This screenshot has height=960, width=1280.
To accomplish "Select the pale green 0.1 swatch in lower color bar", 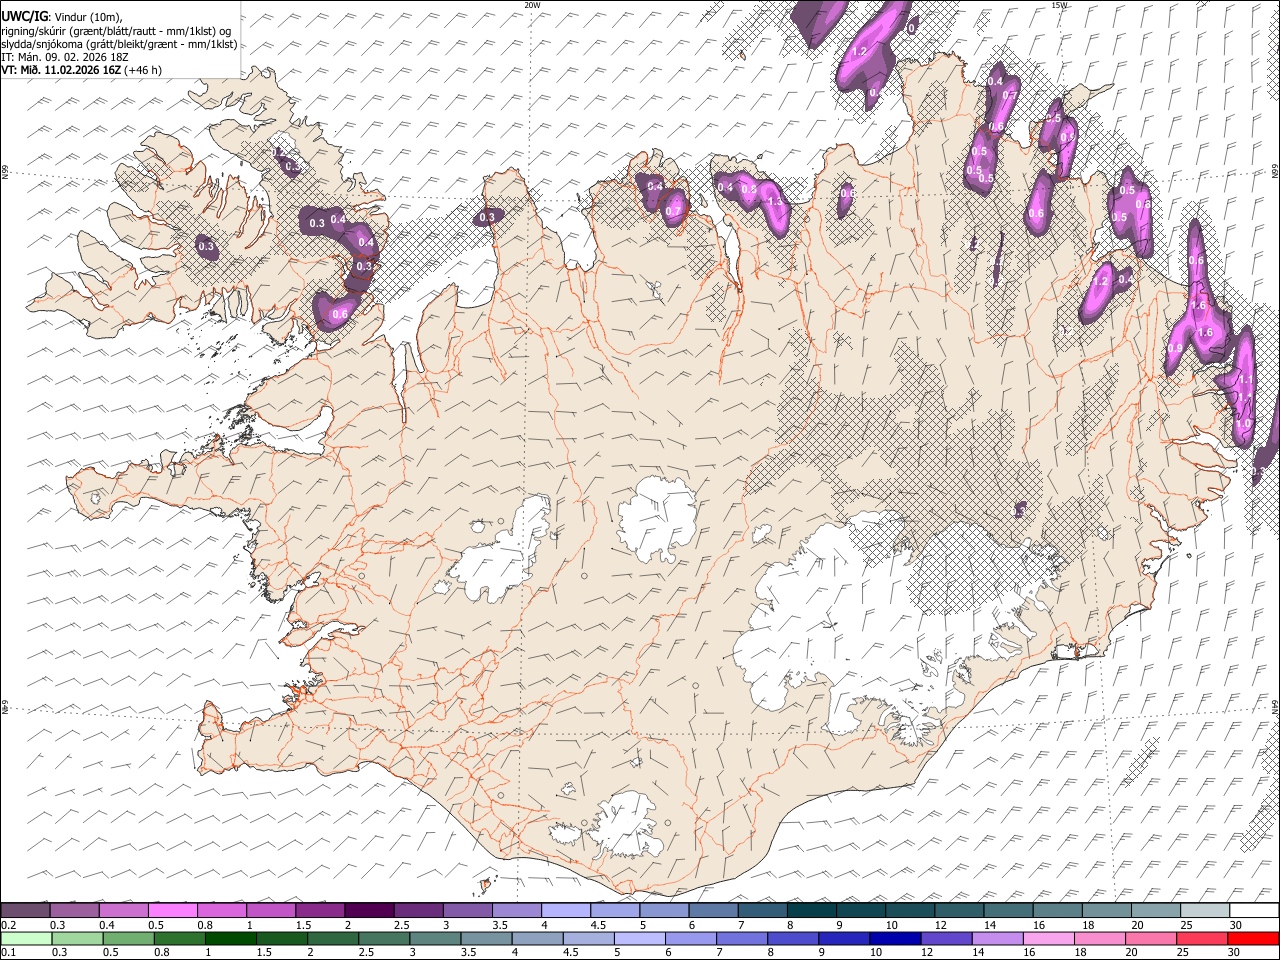I will click(26, 938).
